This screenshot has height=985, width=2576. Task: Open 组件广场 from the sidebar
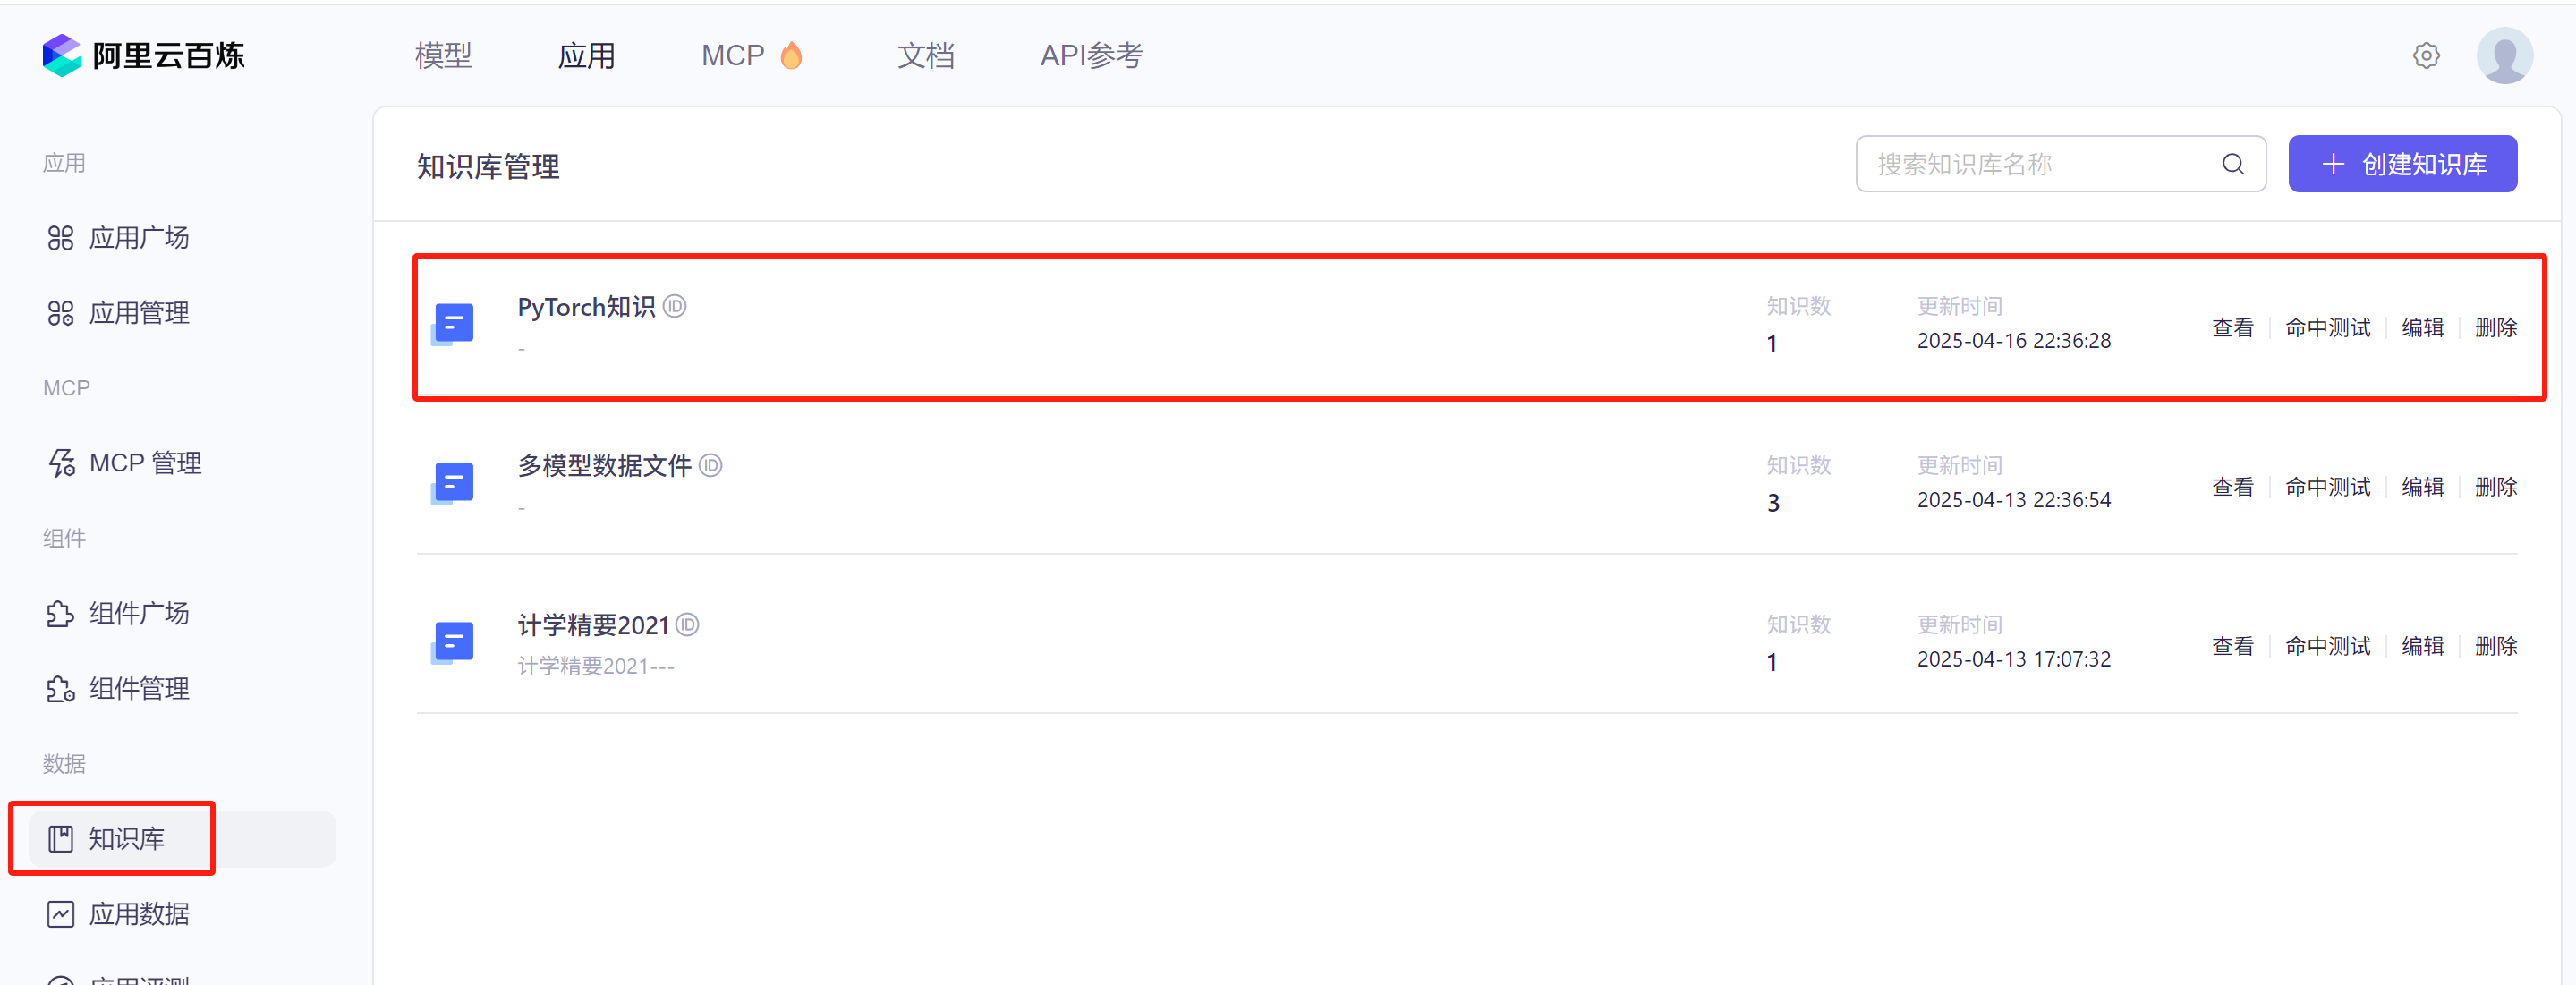point(139,613)
